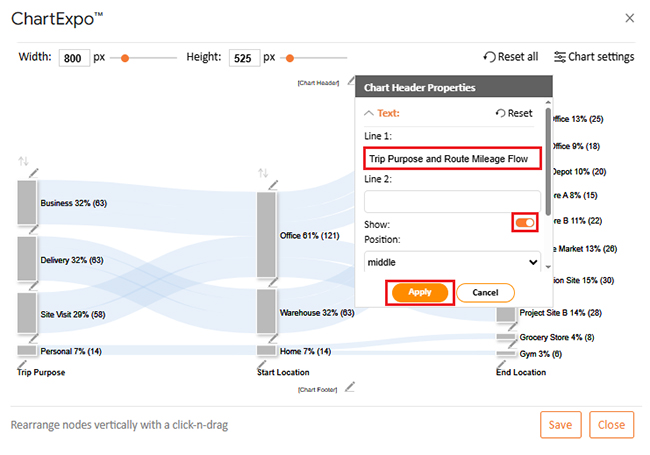650x455 pixels.
Task: Toggle the Show header switch
Action: pyautogui.click(x=525, y=223)
